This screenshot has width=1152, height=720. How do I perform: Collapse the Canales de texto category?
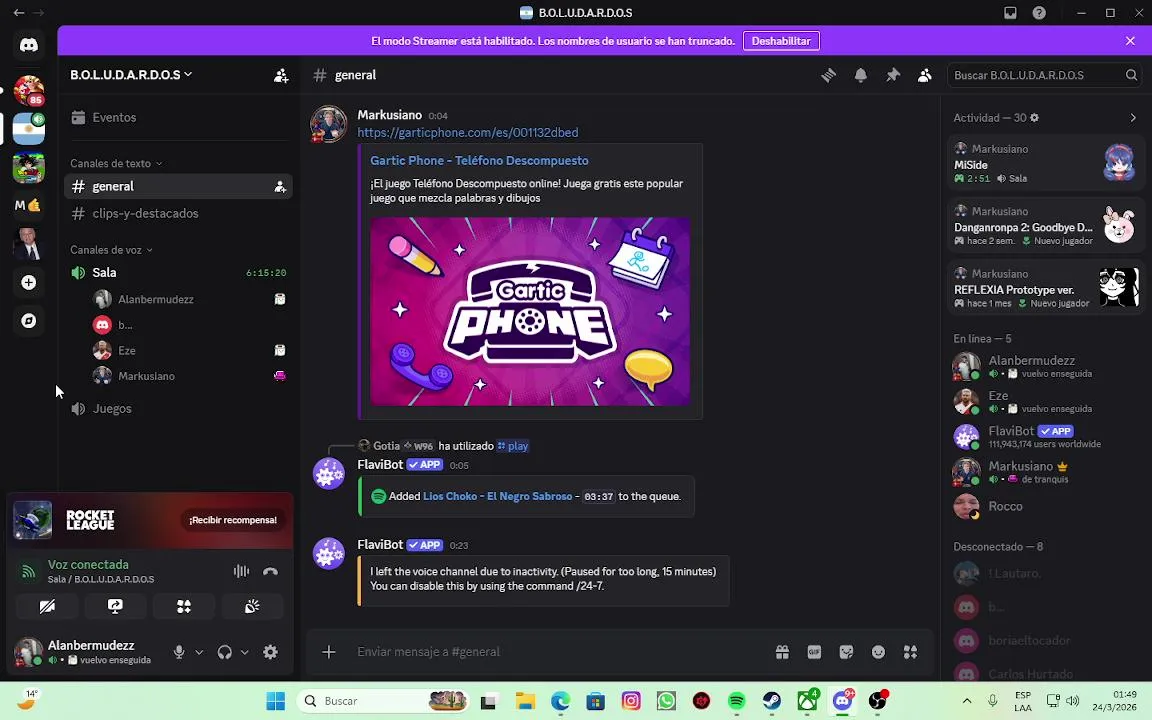tap(115, 163)
